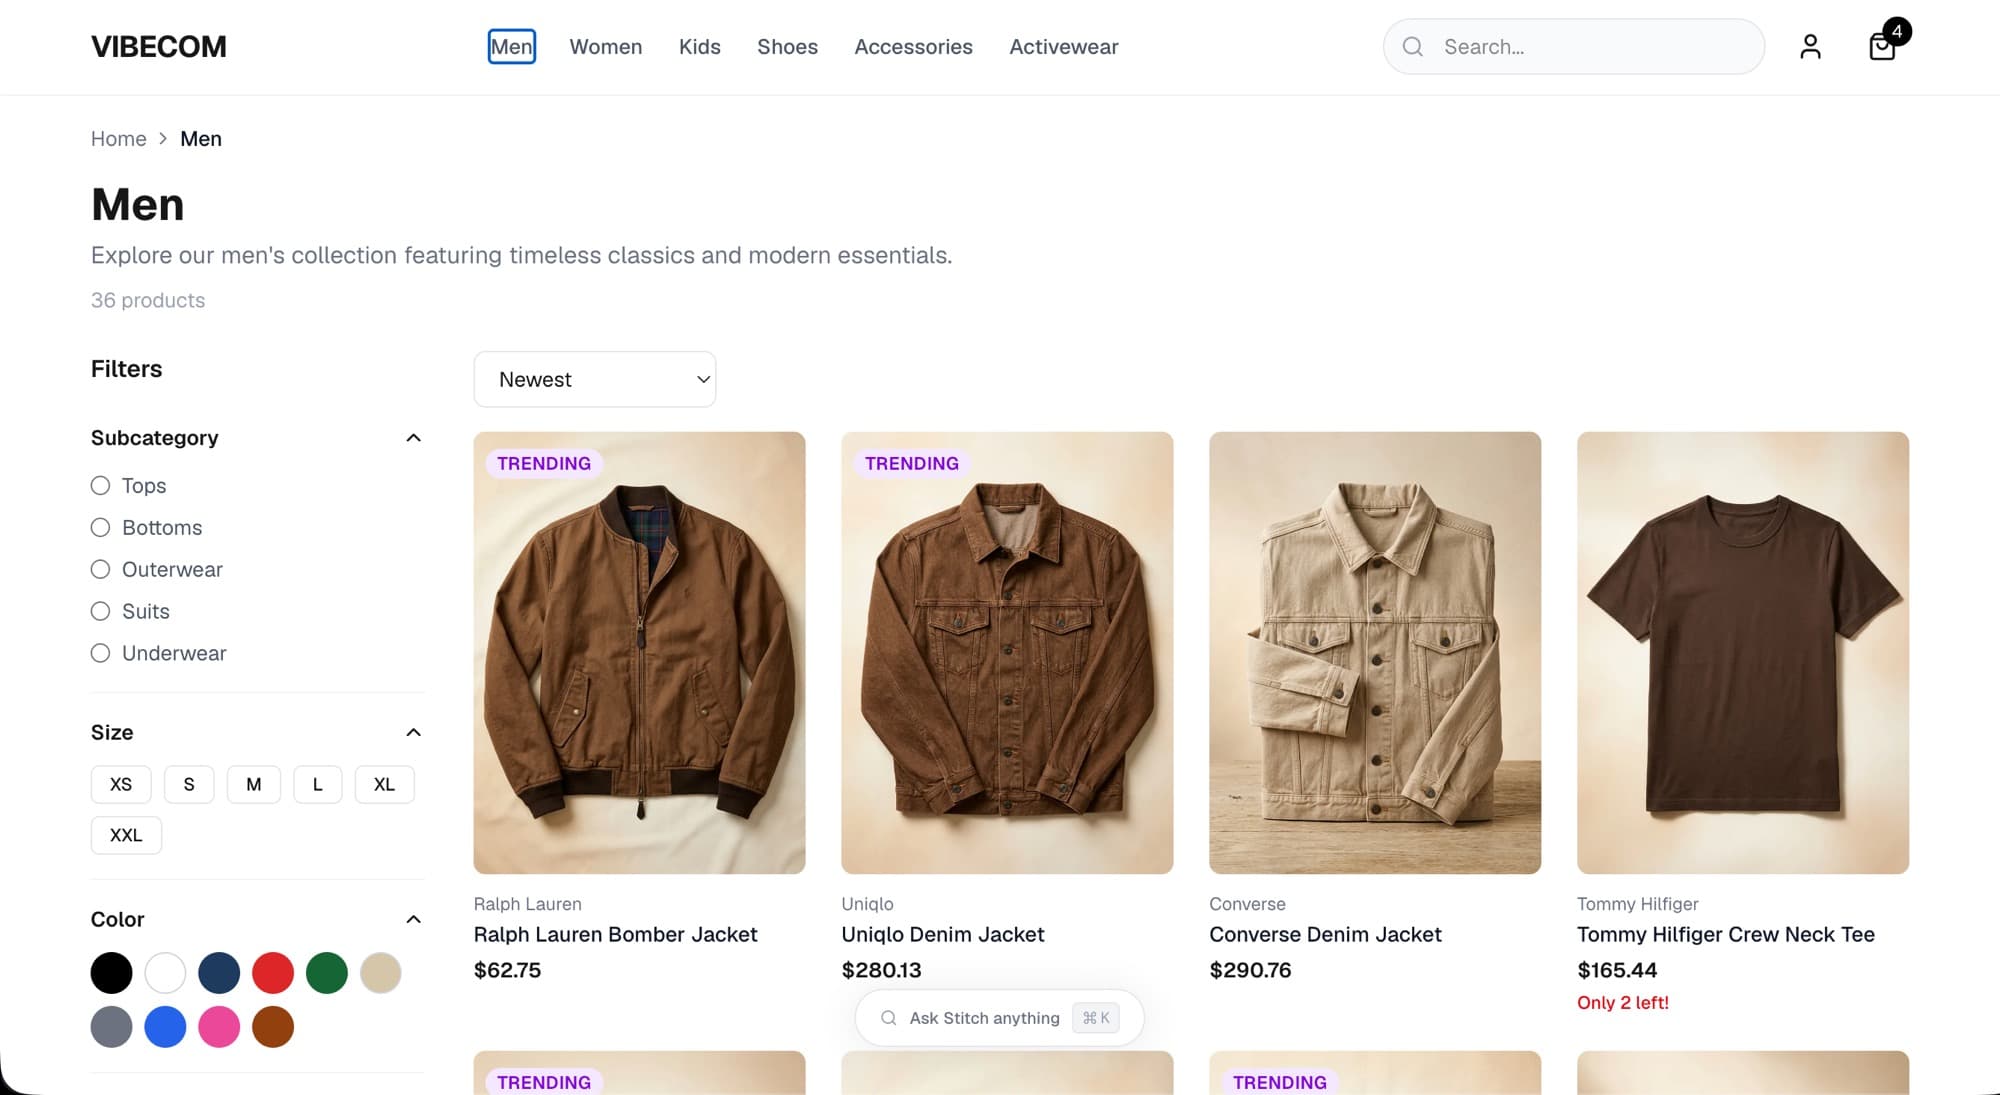The height and width of the screenshot is (1095, 2000).
Task: Click the magnifier icon in Ask Stitch bar
Action: click(x=888, y=1018)
